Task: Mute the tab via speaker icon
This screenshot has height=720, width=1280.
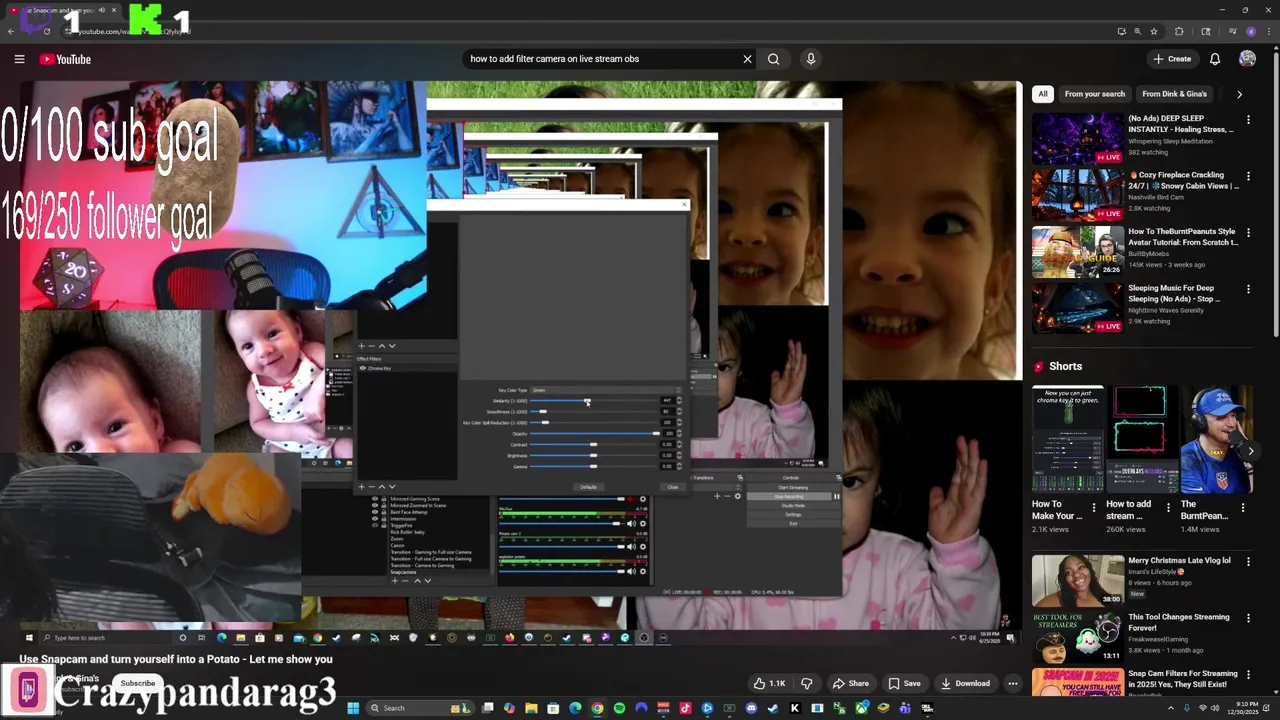Action: pos(101,10)
